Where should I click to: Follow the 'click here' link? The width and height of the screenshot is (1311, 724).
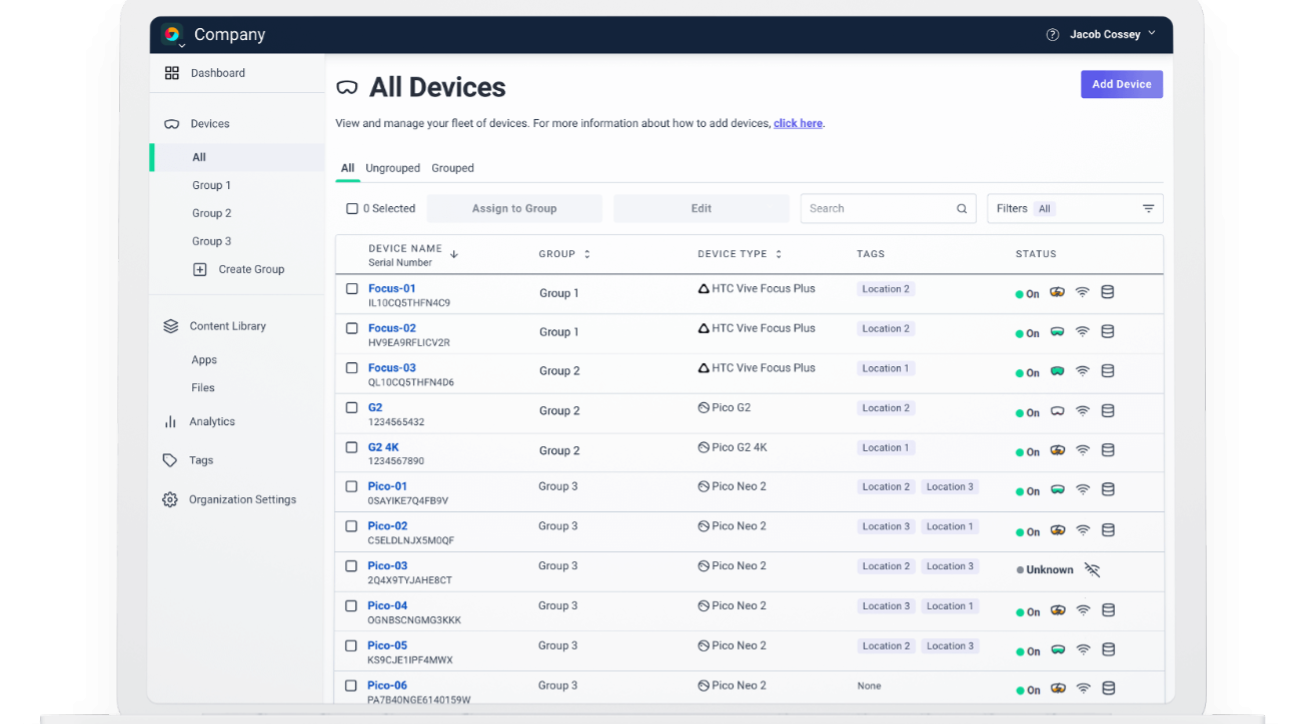click(x=798, y=124)
